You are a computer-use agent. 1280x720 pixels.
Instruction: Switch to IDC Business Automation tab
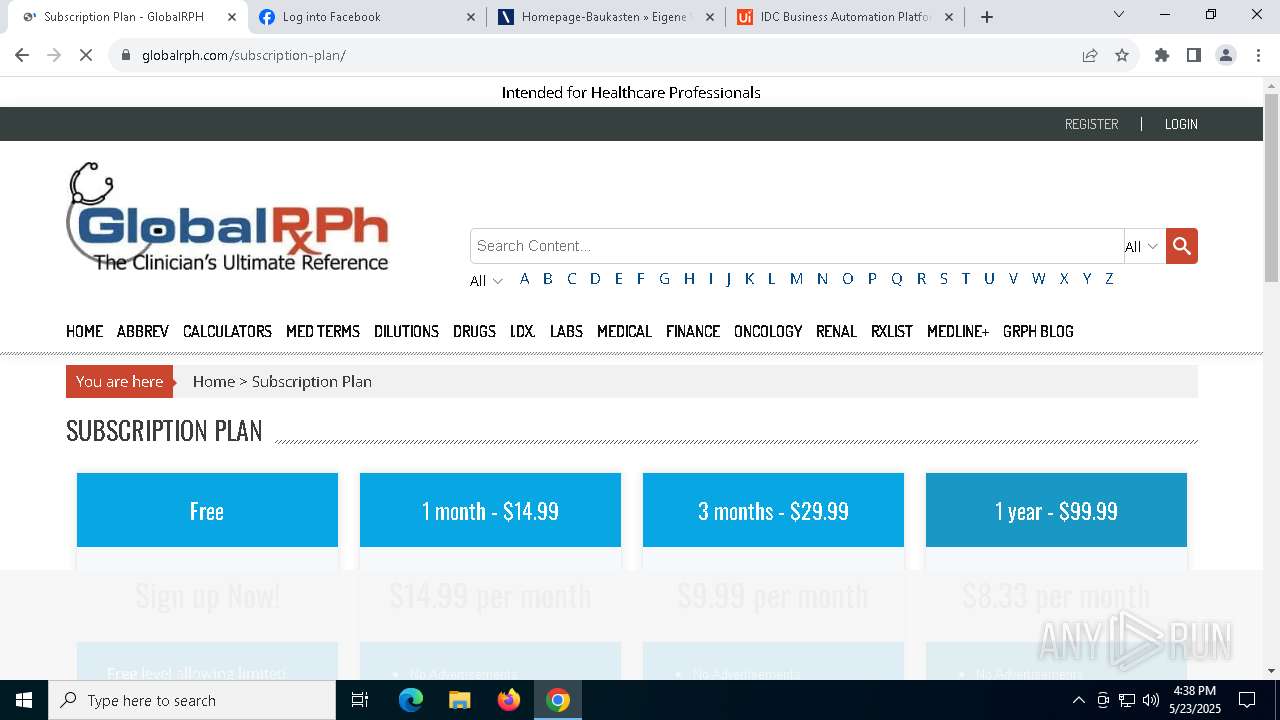coord(846,16)
